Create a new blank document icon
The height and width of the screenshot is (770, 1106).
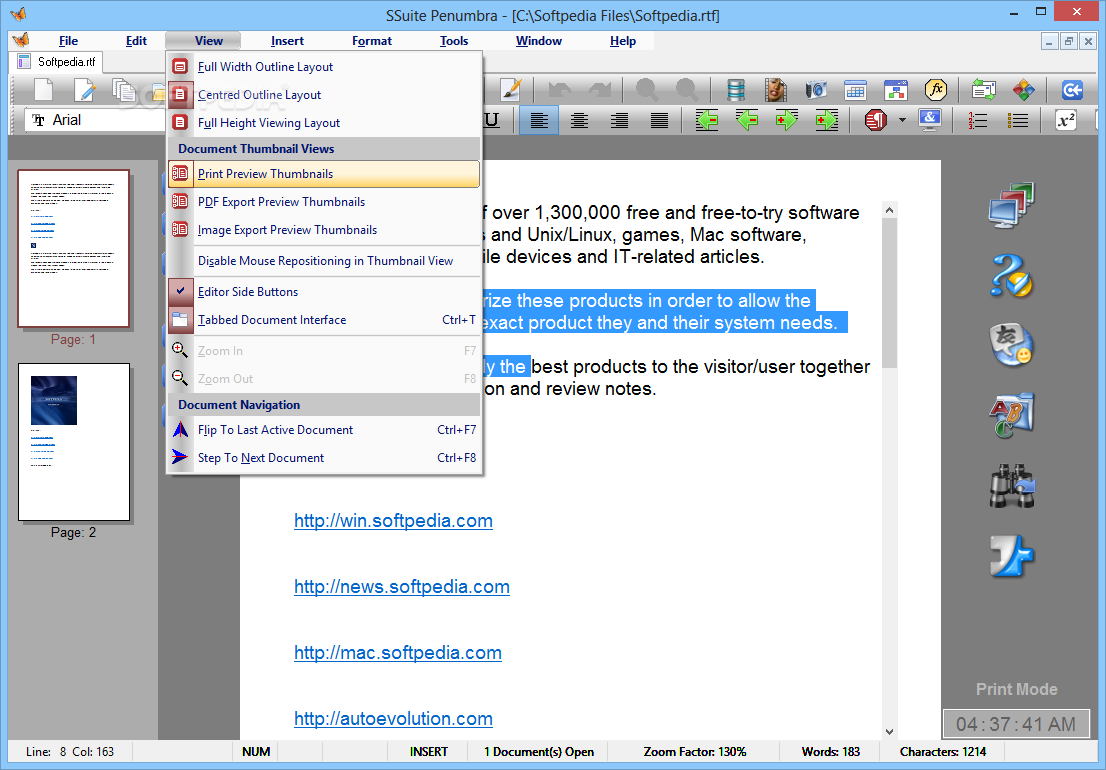[x=44, y=90]
